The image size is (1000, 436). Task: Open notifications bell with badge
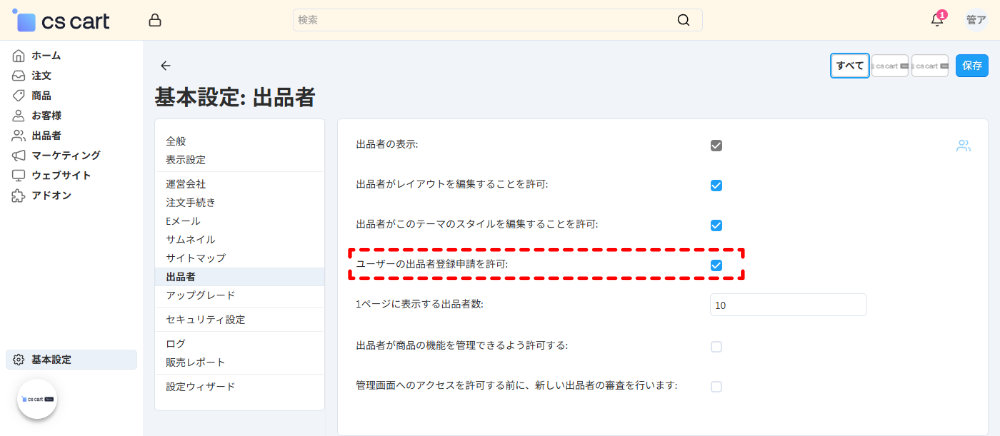coord(938,19)
